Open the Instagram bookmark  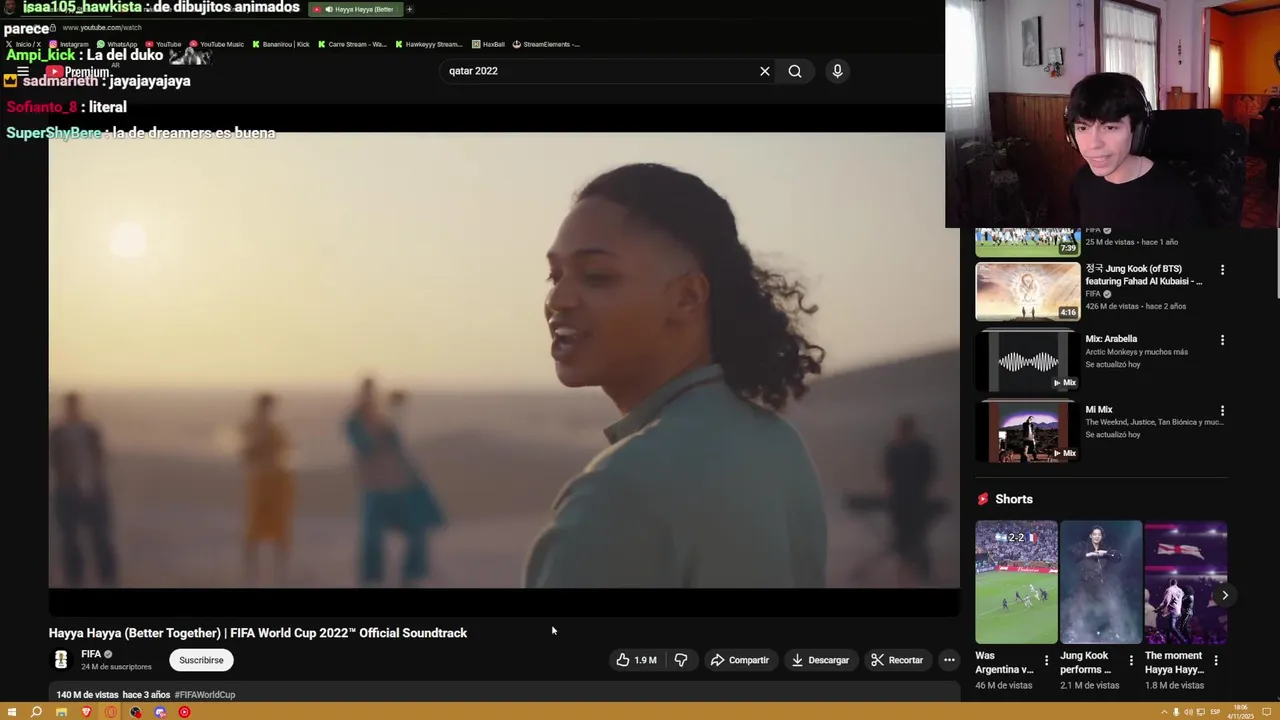(69, 44)
